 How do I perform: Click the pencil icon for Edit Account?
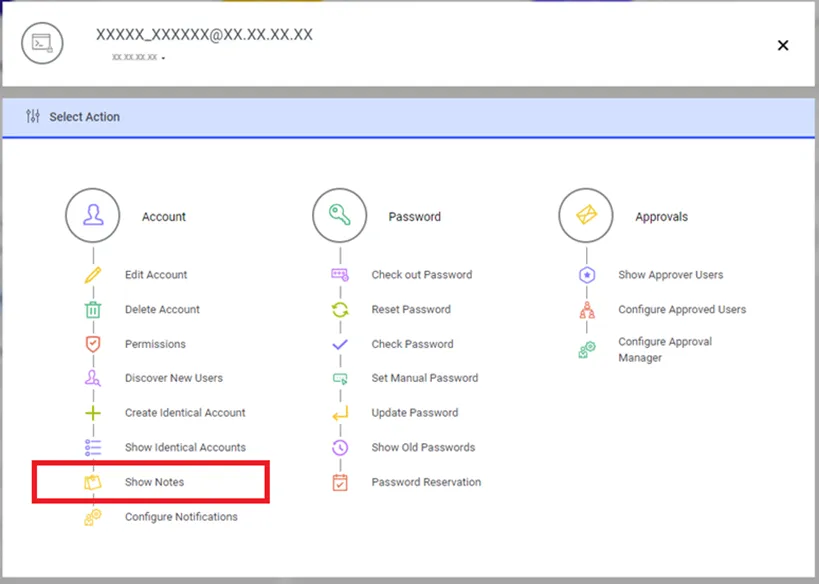click(x=93, y=275)
